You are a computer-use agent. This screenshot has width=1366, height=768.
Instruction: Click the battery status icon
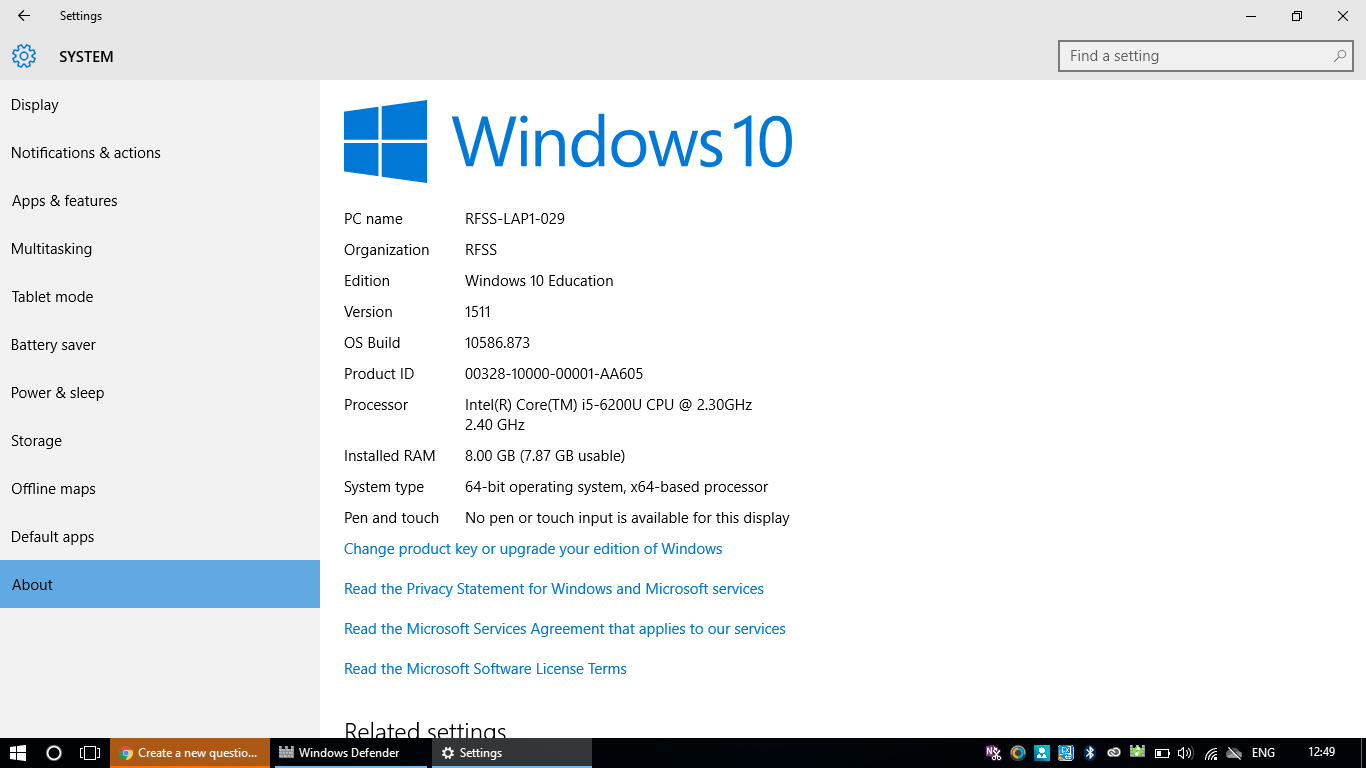[1162, 753]
